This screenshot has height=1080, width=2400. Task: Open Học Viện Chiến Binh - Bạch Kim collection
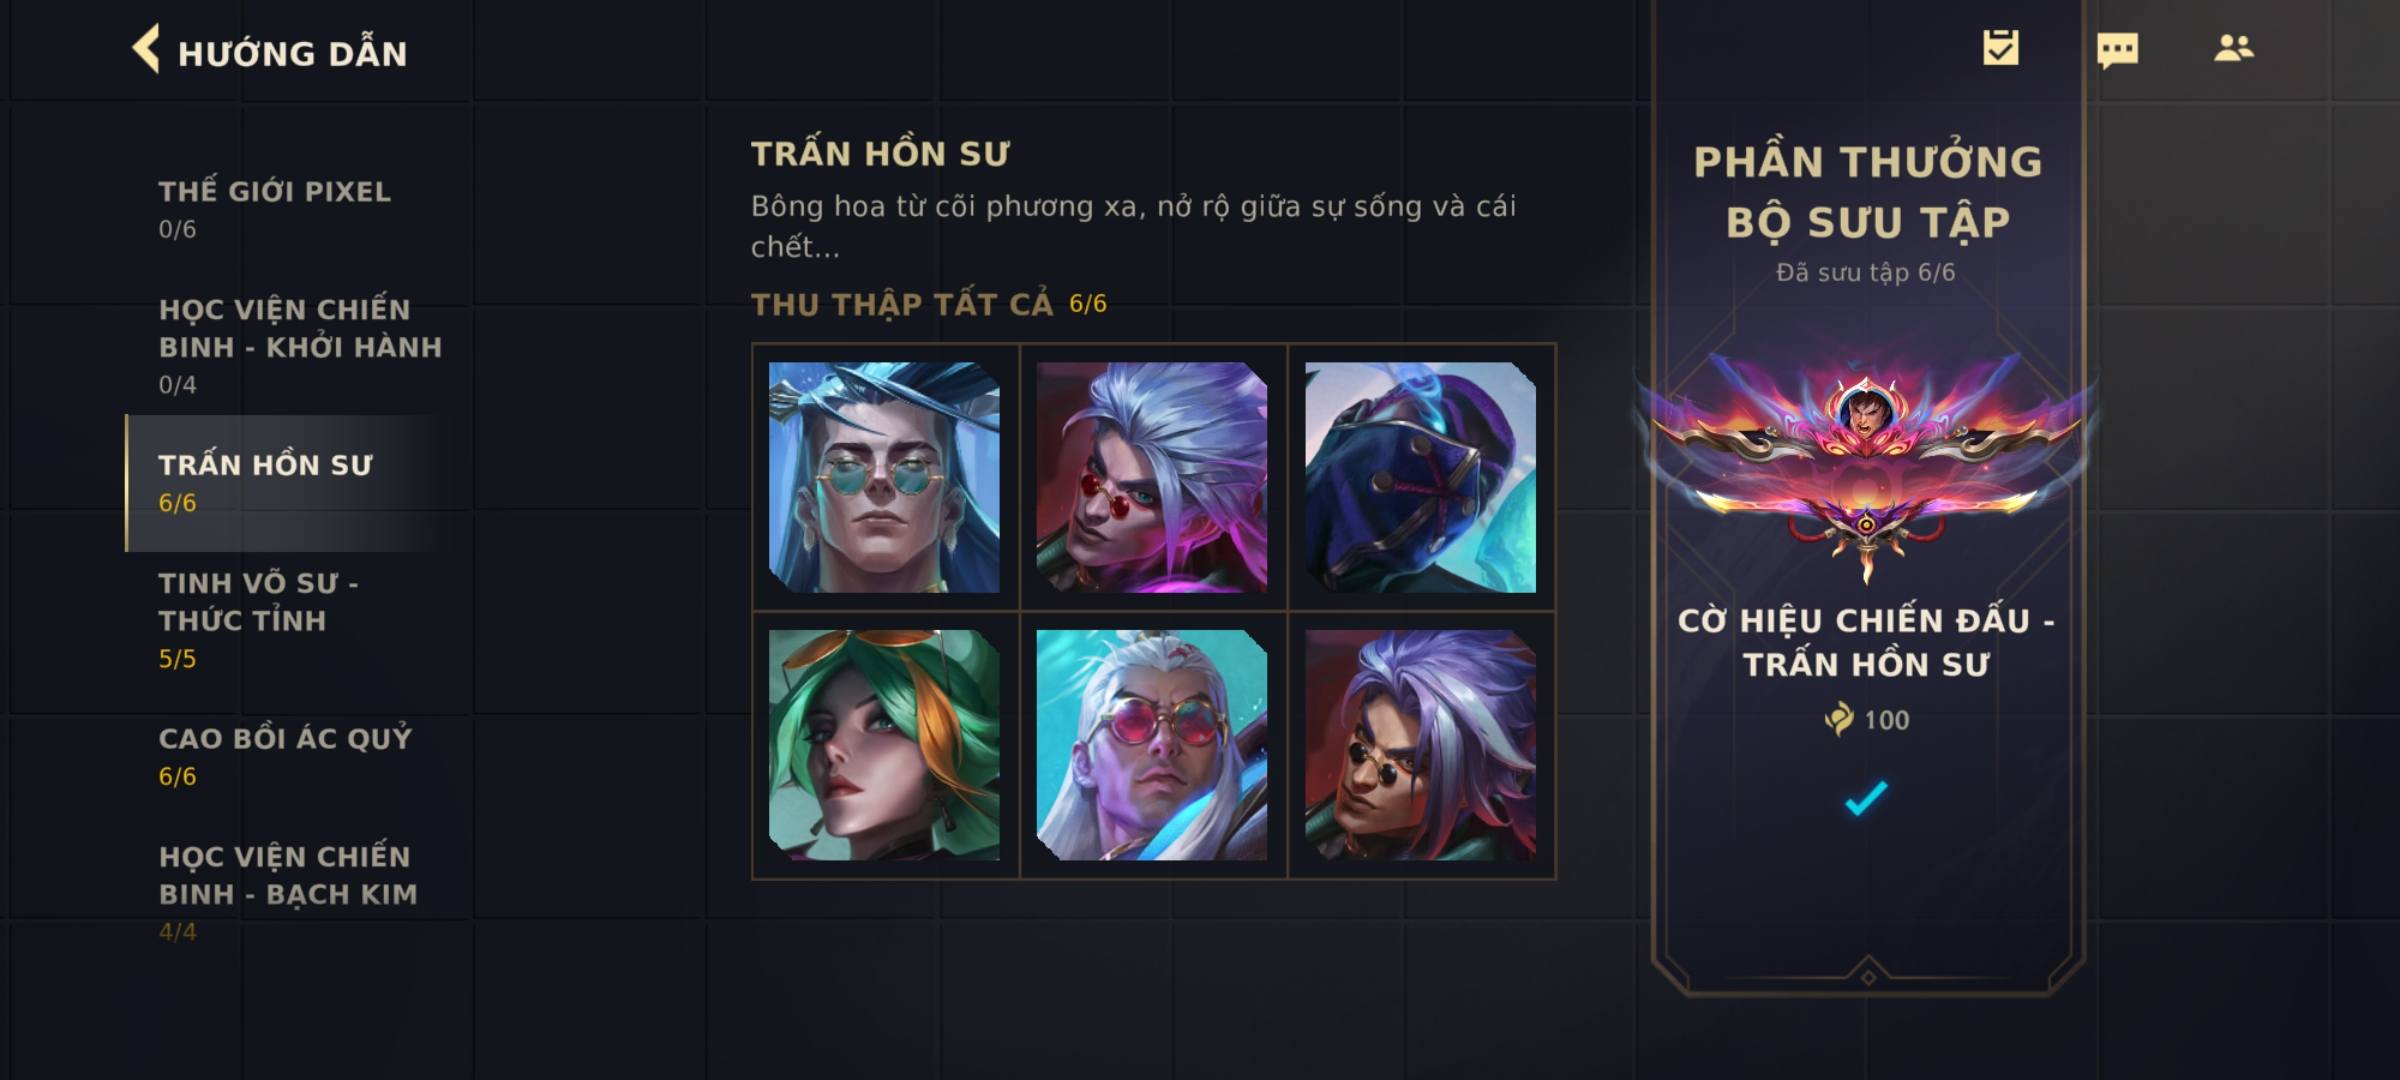[290, 892]
